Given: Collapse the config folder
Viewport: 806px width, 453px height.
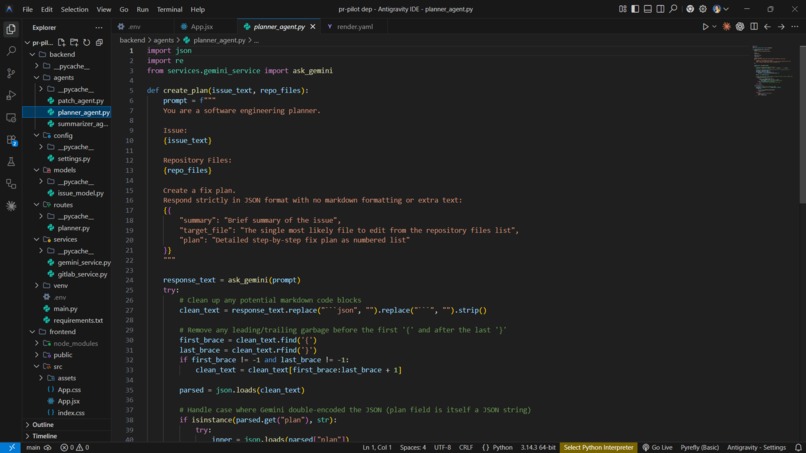Looking at the screenshot, I should pos(36,135).
